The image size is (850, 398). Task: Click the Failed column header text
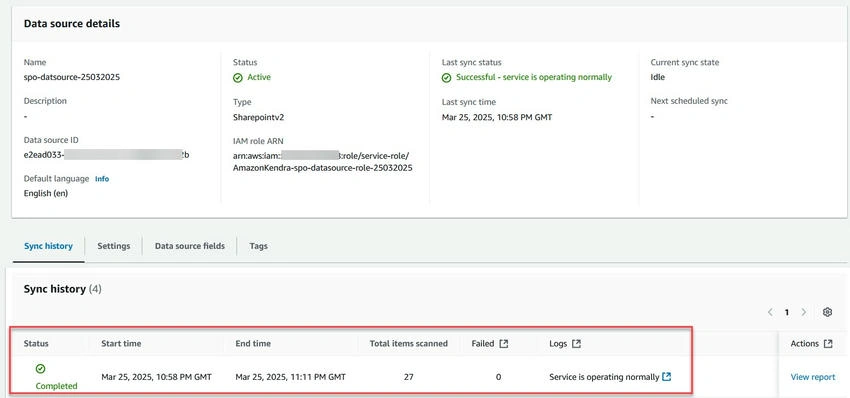pos(483,343)
